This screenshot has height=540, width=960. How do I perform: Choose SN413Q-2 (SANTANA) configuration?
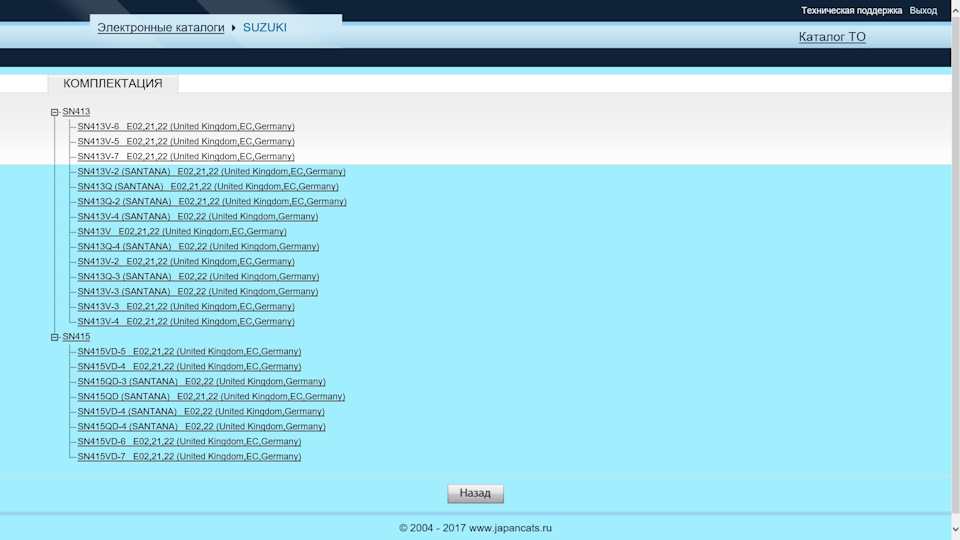click(212, 201)
